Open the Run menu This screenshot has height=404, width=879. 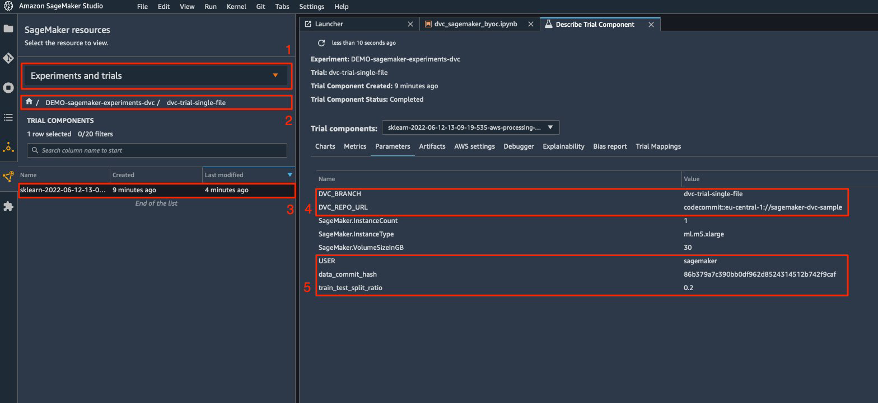click(210, 7)
